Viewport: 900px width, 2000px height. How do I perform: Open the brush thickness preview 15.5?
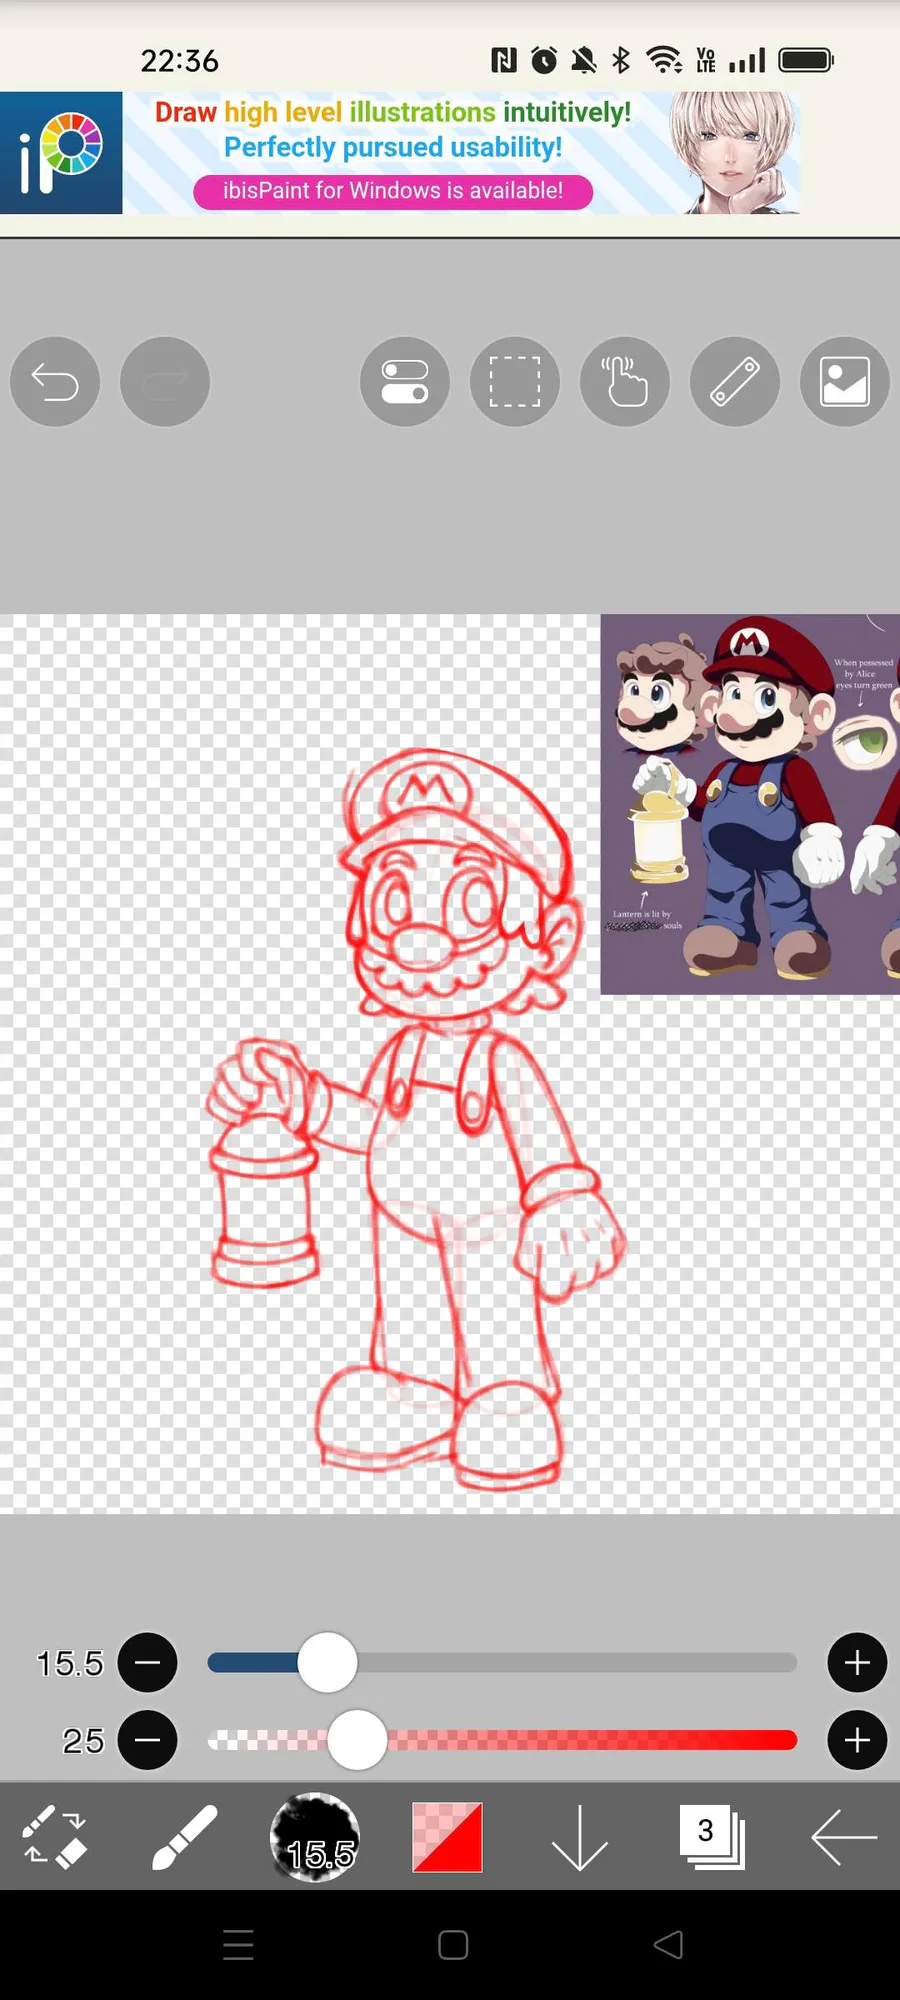tap(315, 1837)
